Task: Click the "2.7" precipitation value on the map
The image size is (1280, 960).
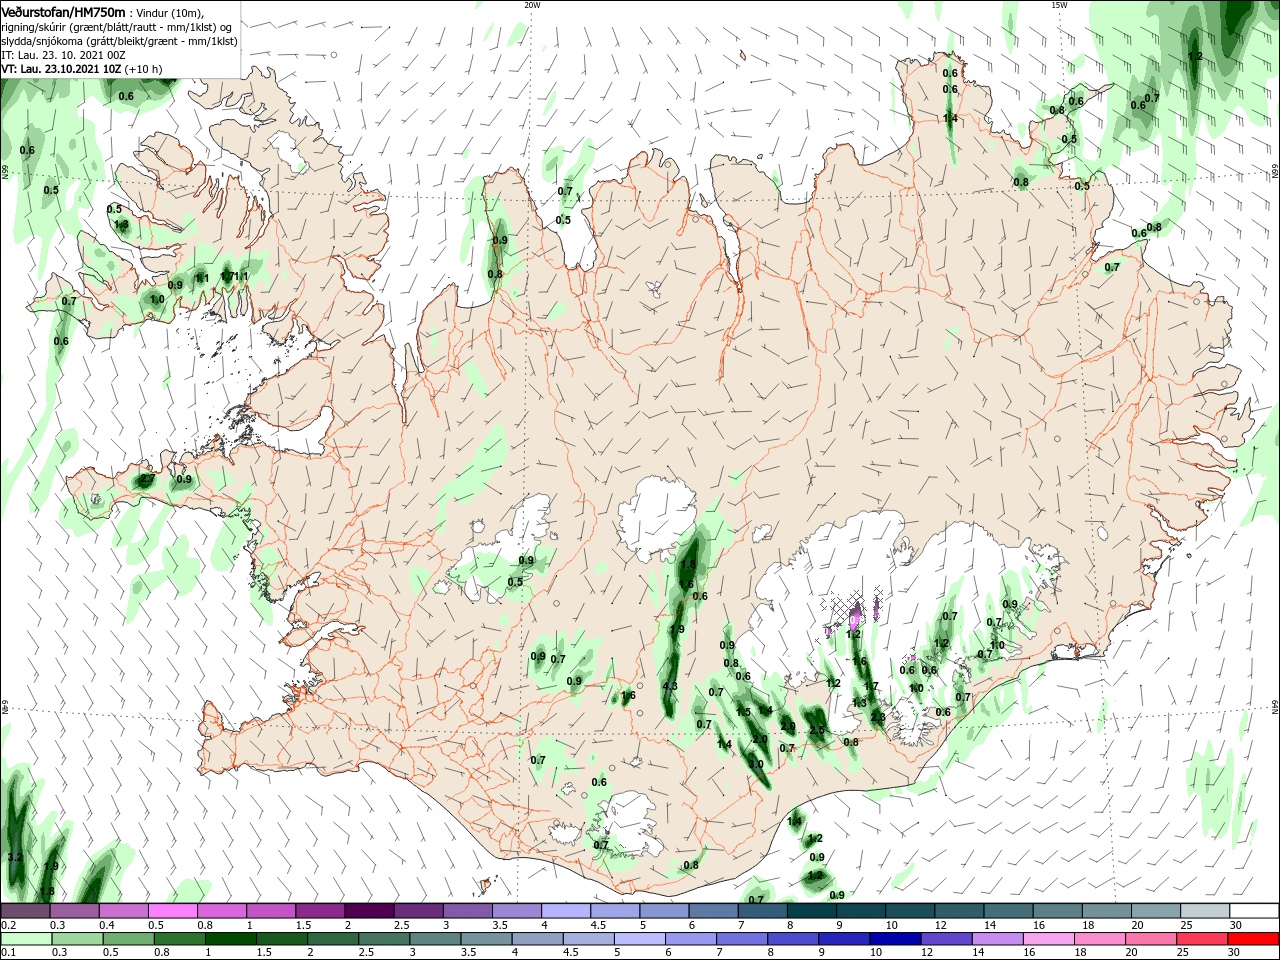Action: 147,480
